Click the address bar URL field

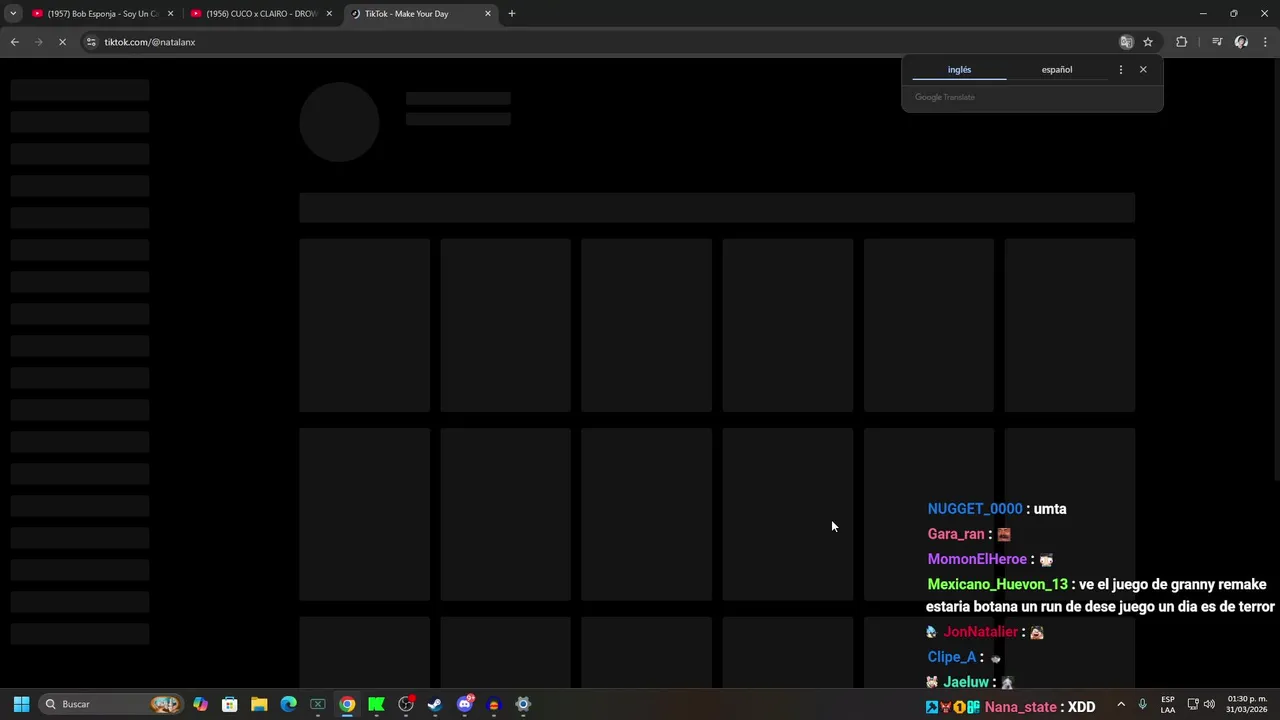tap(600, 42)
